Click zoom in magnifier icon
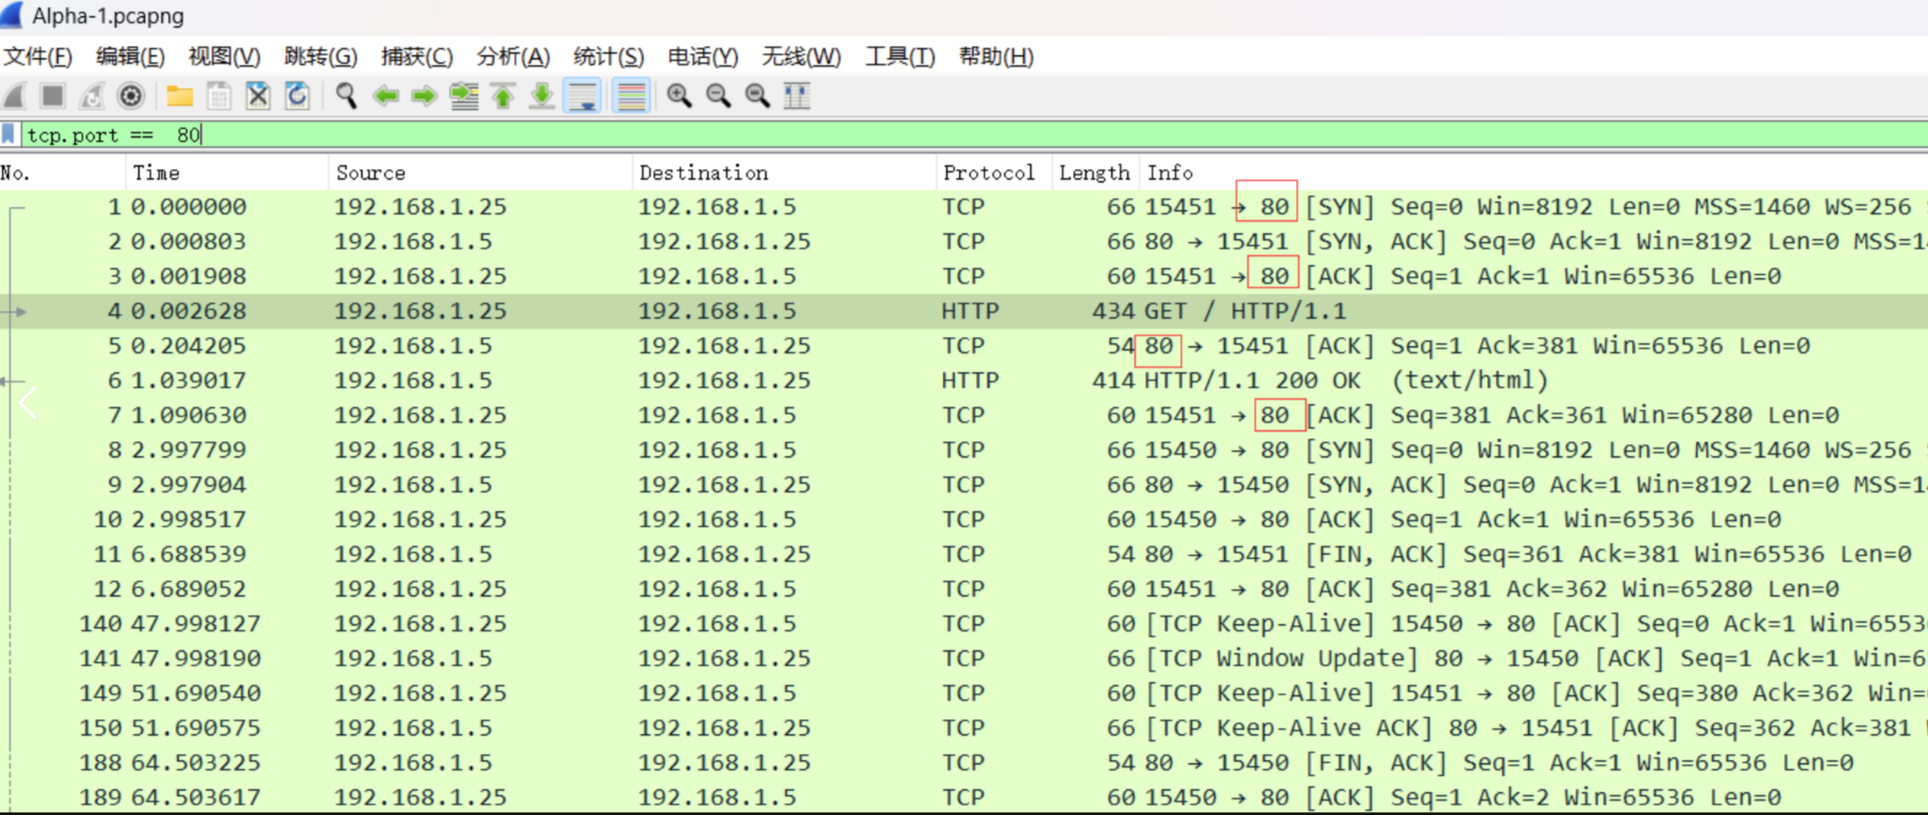Image resolution: width=1928 pixels, height=815 pixels. coord(679,96)
